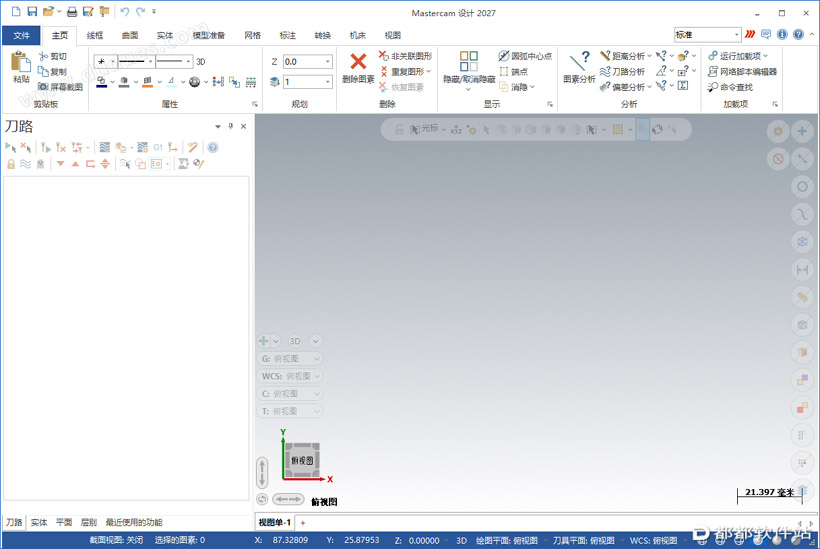820x549 pixels.
Task: Select all operations icon in Toolpaths panel
Action: (x=10, y=147)
